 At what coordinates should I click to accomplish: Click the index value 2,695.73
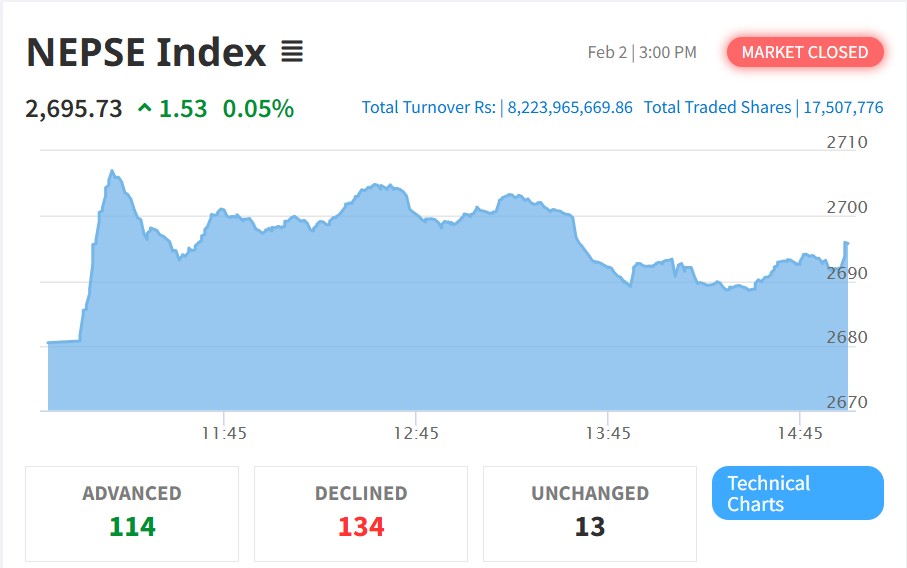click(x=74, y=108)
